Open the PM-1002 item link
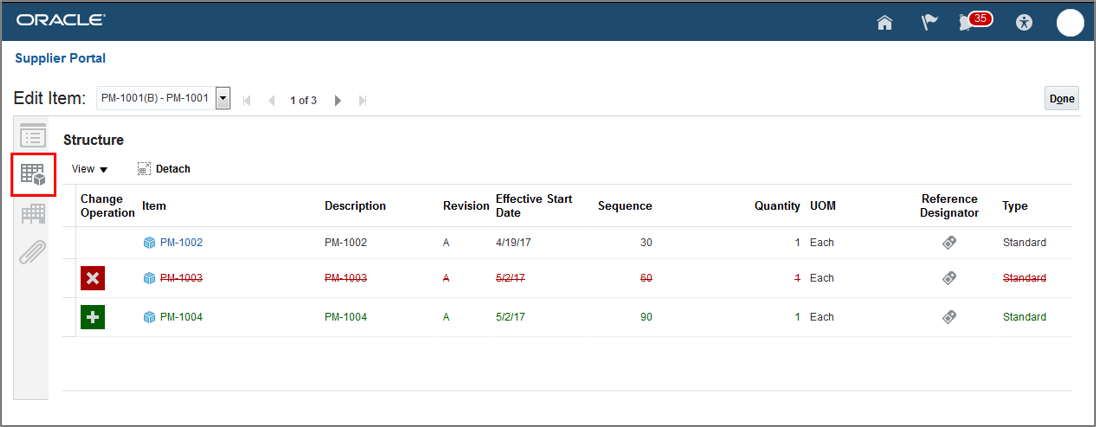 tap(181, 242)
